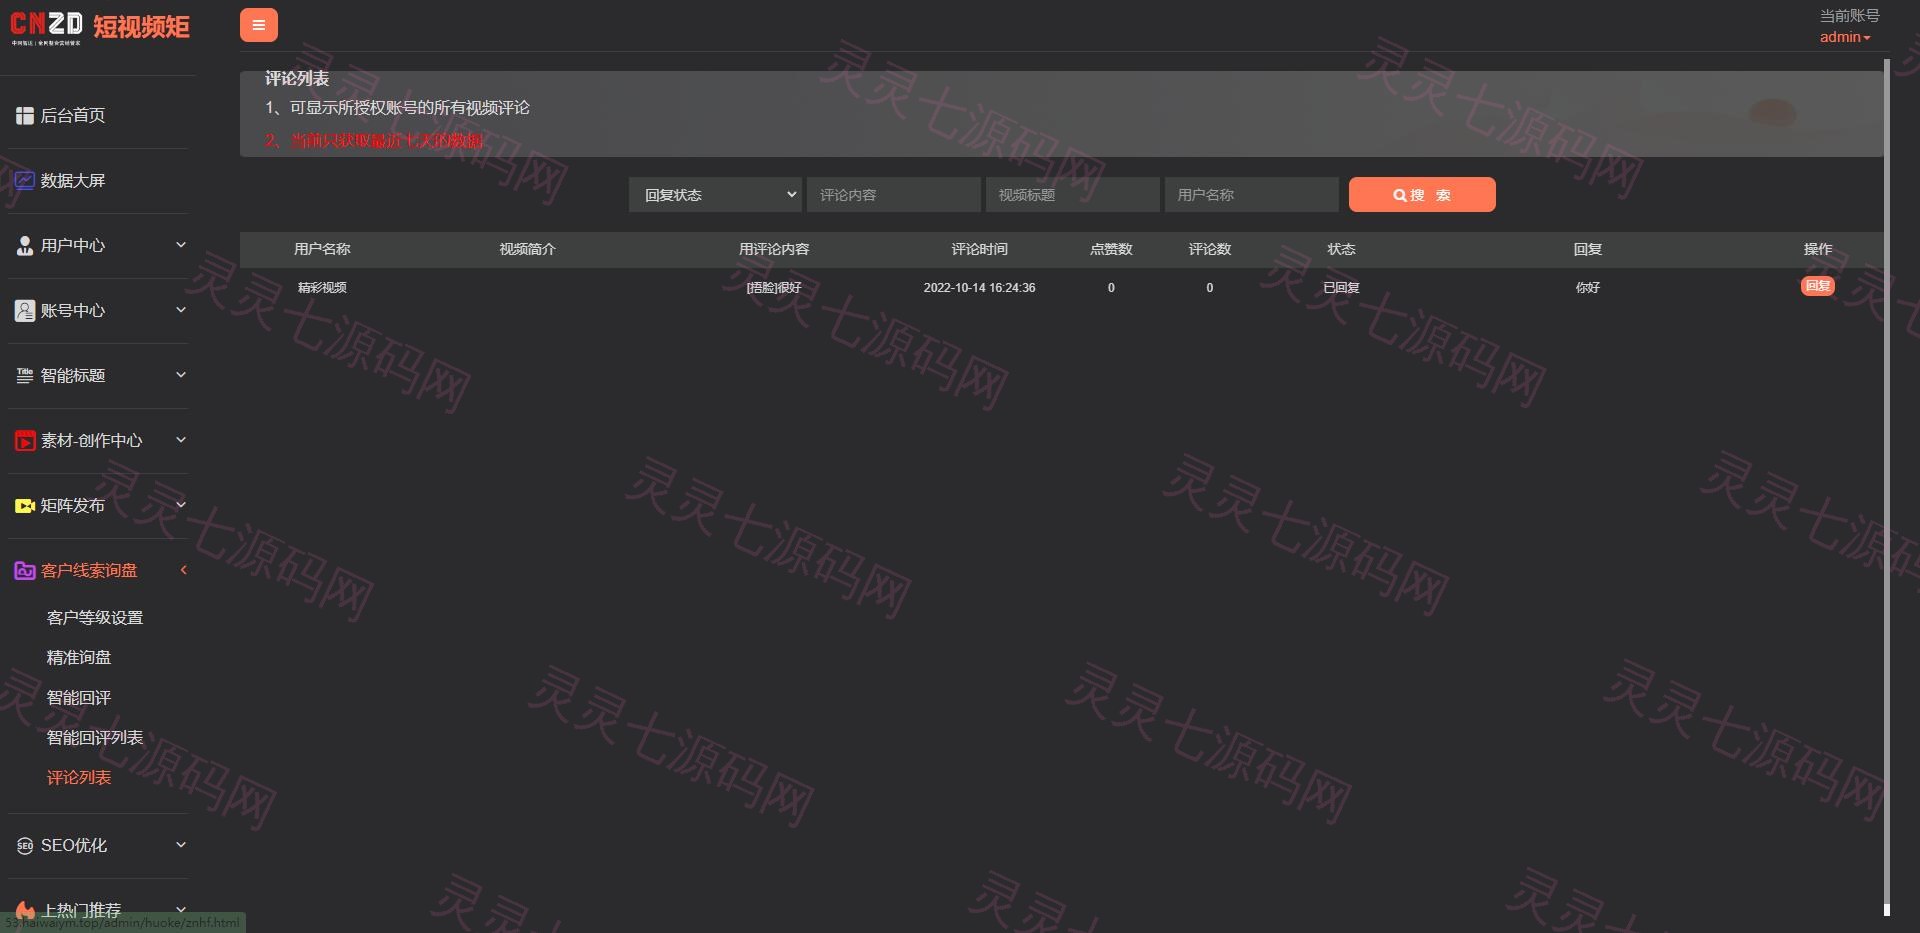The width and height of the screenshot is (1920, 933).
Task: Click the 素材-创作中心 play icon
Action: pos(25,441)
